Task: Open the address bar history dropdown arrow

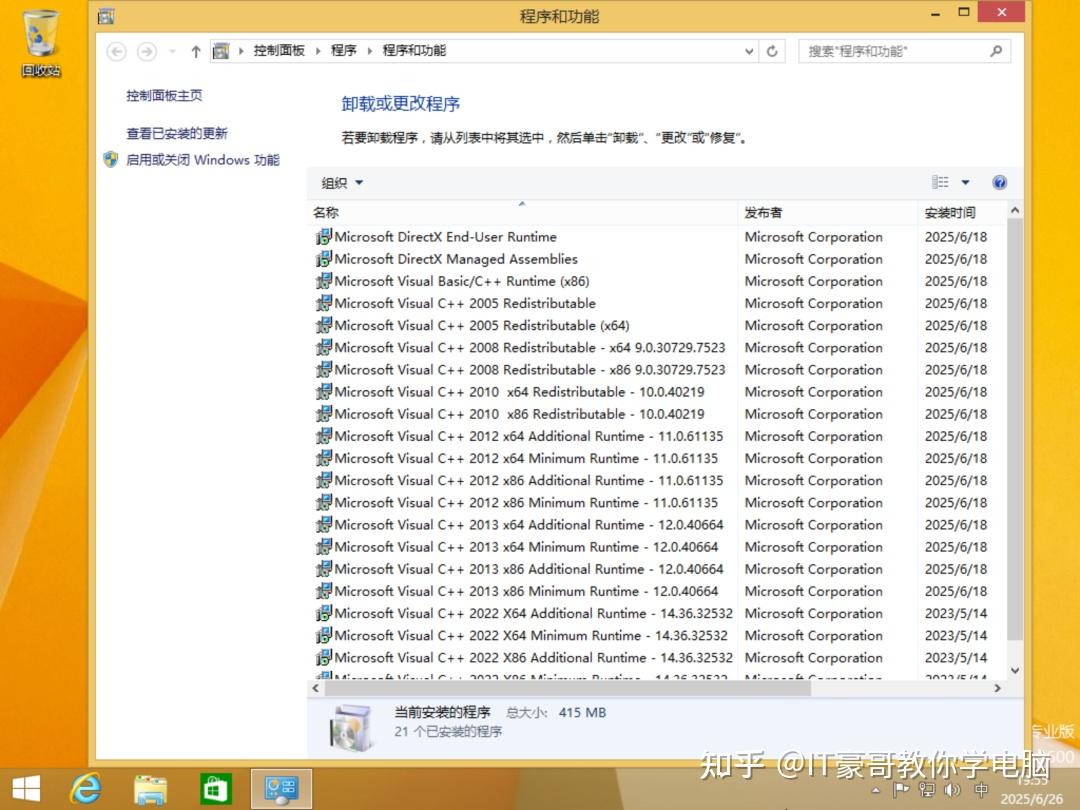Action: (748, 51)
